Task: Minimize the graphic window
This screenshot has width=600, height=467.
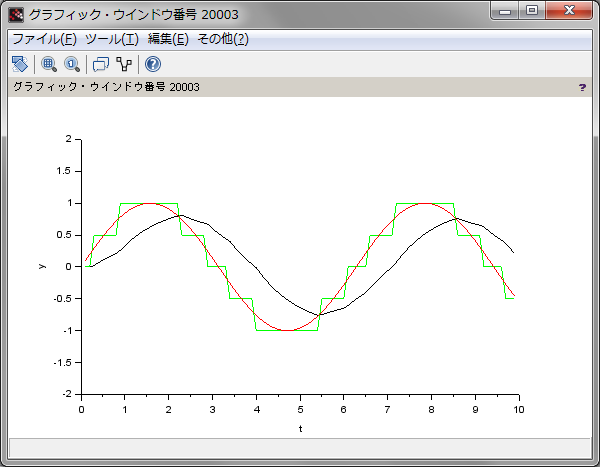Action: [x=507, y=11]
